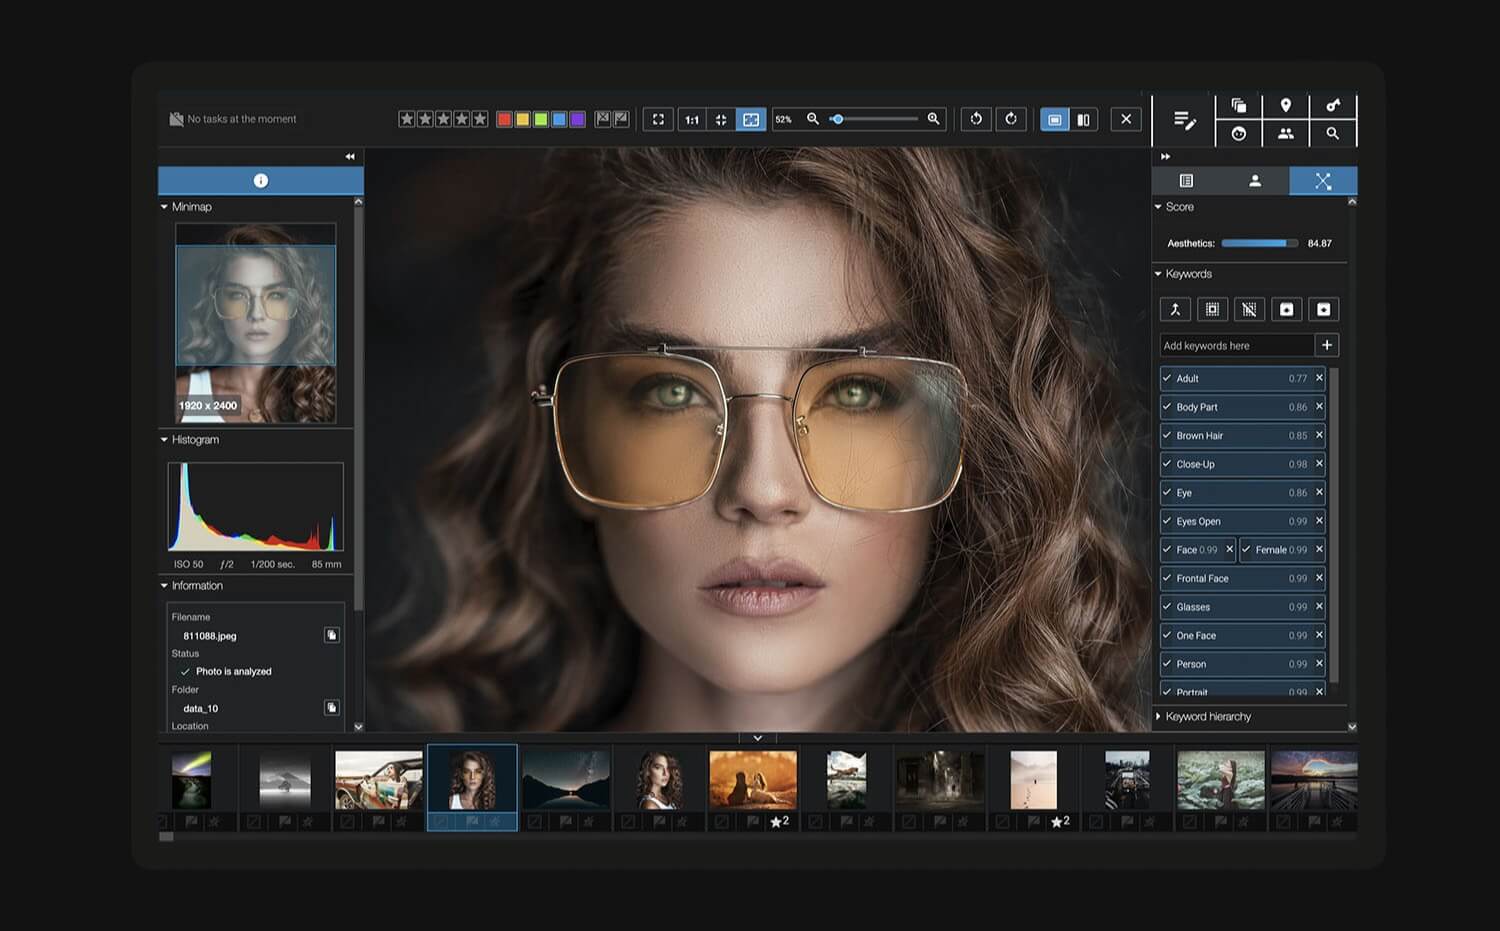The width and height of the screenshot is (1500, 931).
Task: Toggle the Face keyword checkmark
Action: click(x=1167, y=549)
